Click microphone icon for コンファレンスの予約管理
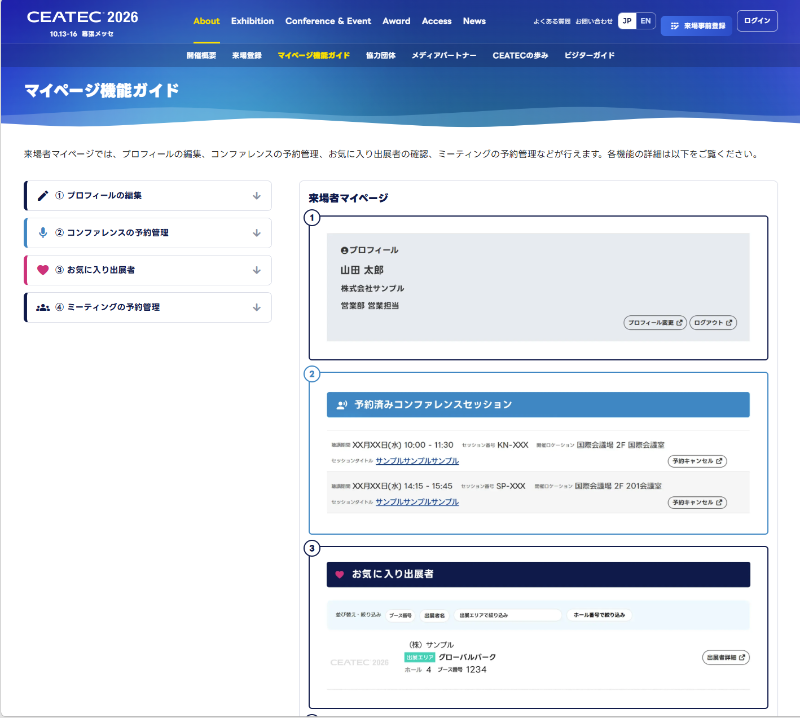Image resolution: width=800 pixels, height=718 pixels. pos(43,233)
